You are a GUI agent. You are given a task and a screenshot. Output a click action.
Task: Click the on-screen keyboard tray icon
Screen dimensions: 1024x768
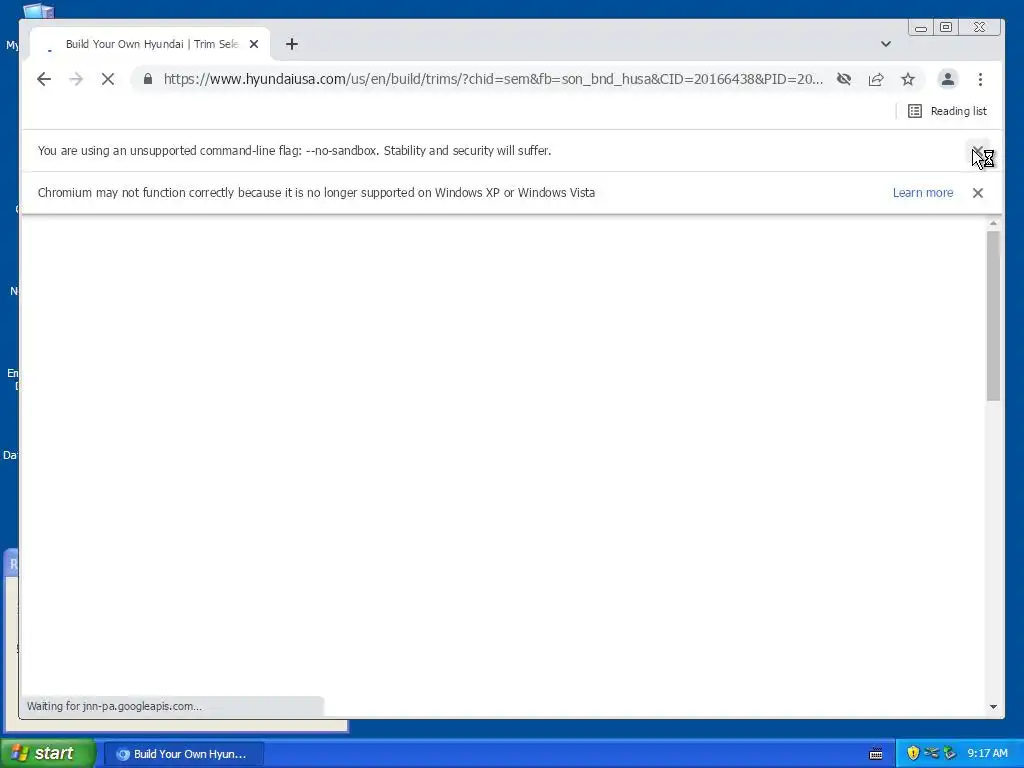pyautogui.click(x=876, y=754)
